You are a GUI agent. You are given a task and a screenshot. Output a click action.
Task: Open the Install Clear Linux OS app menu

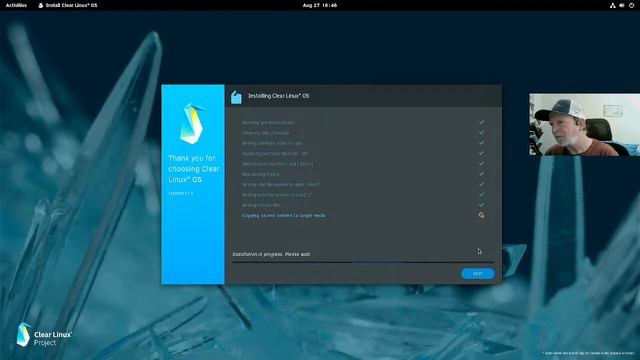[x=68, y=5]
